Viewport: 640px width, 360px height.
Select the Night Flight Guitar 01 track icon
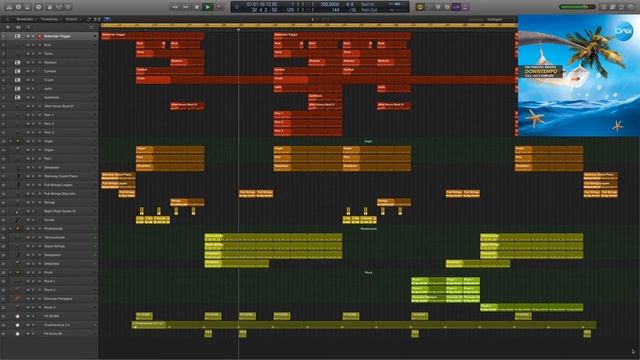18,211
